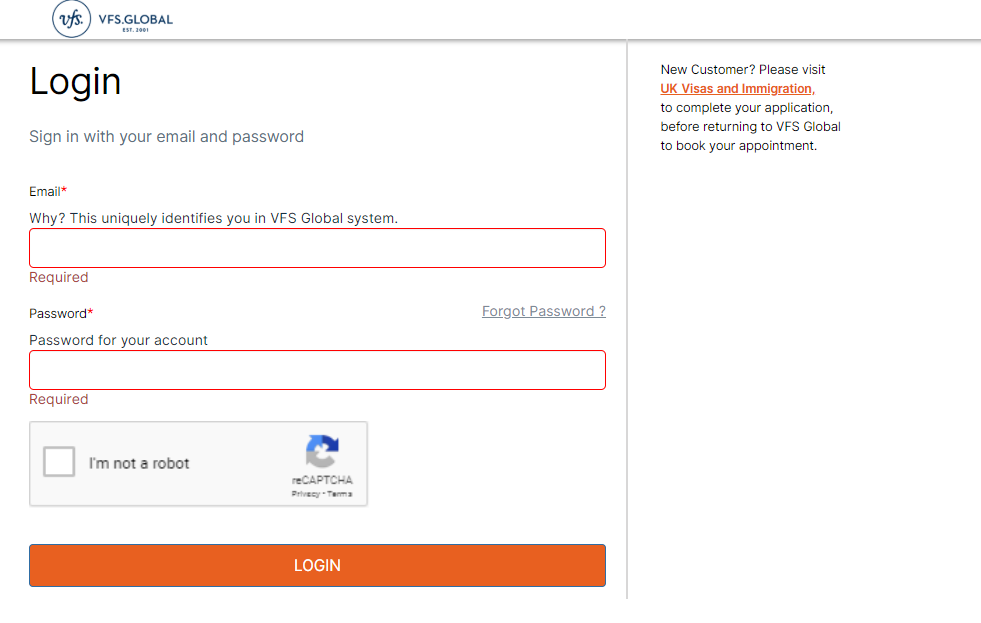Click the Required message under Email field
Image resolution: width=981 pixels, height=623 pixels.
tap(59, 277)
